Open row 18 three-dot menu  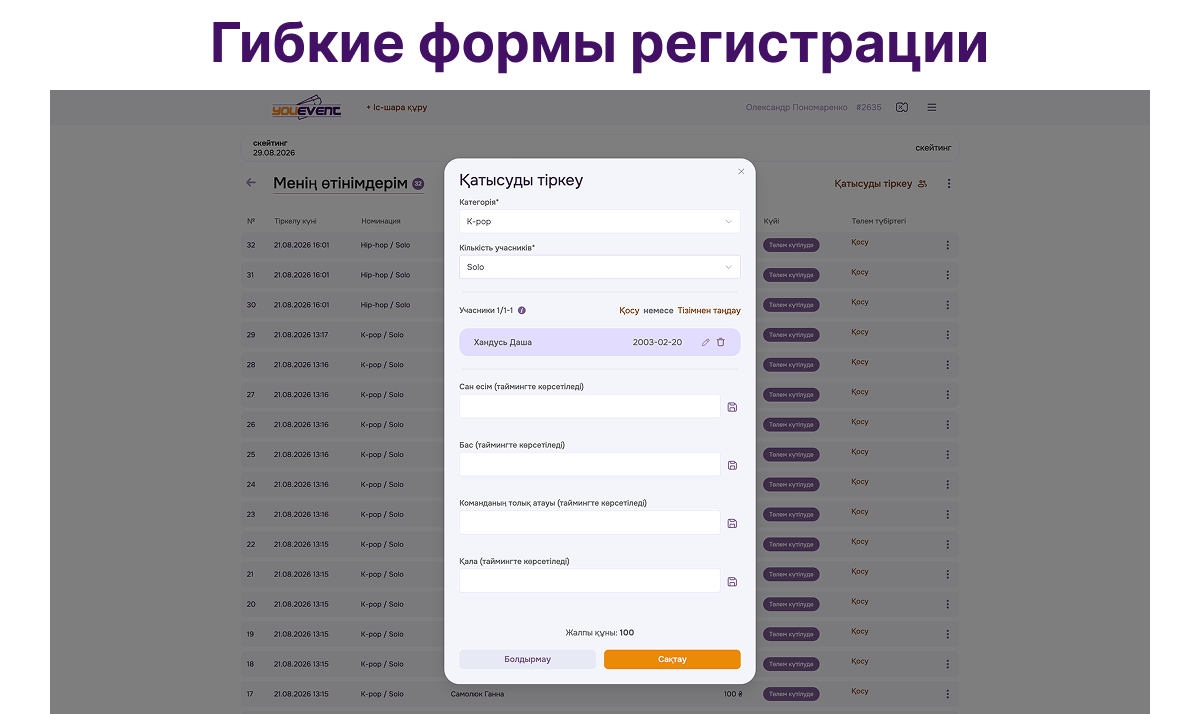point(948,665)
